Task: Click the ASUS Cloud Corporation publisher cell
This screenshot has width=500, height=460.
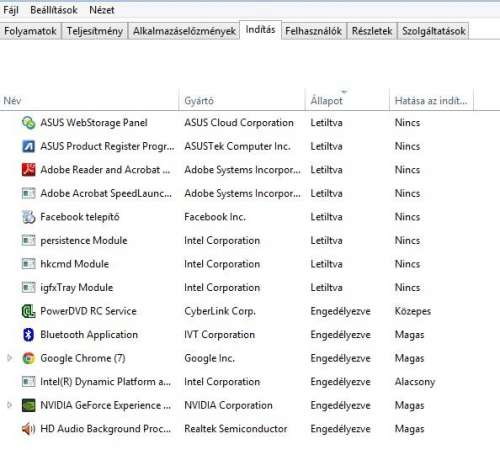Action: [x=239, y=123]
